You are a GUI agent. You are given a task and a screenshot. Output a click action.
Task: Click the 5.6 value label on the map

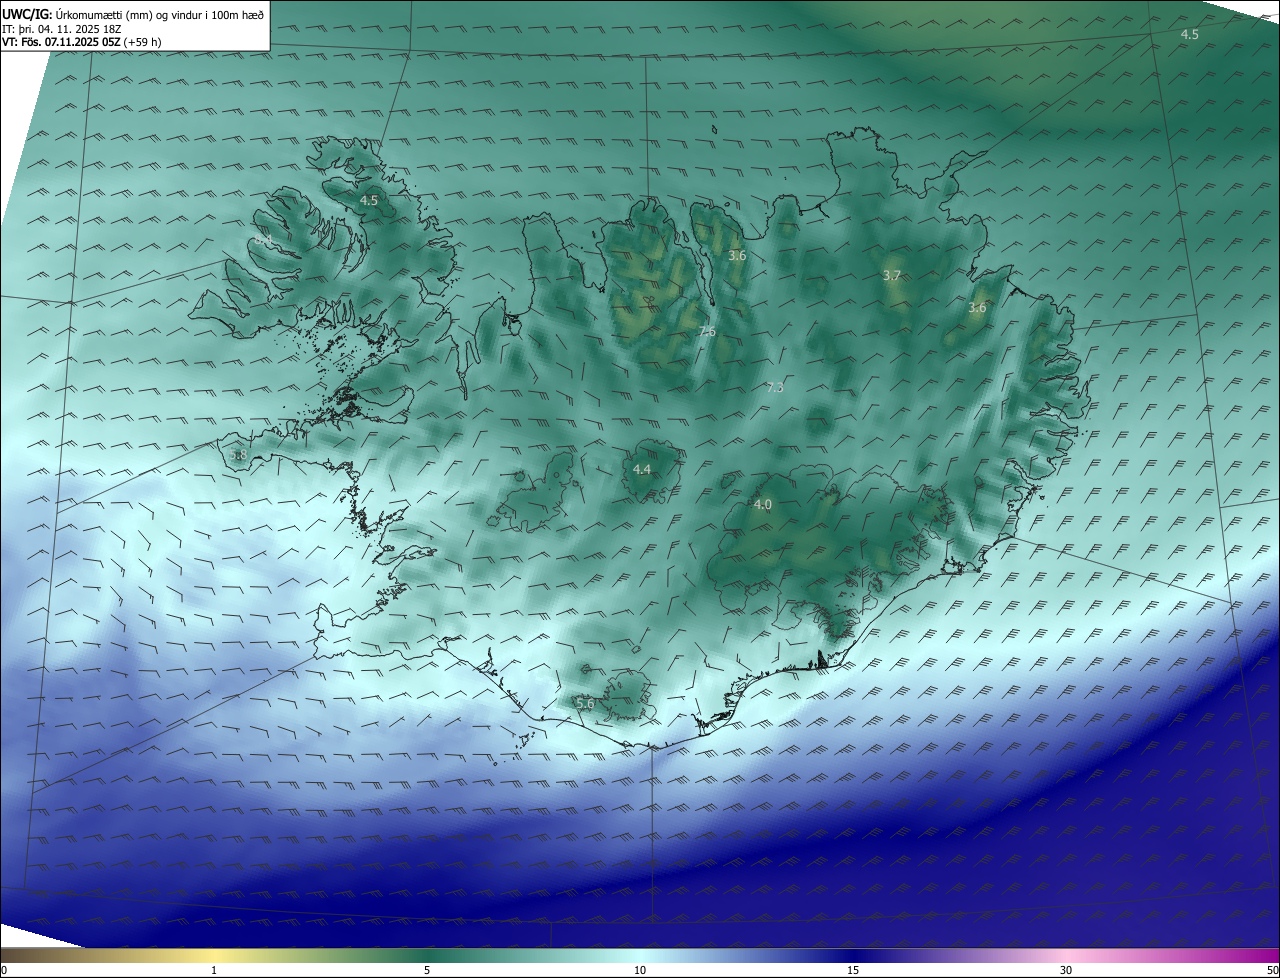(x=586, y=704)
